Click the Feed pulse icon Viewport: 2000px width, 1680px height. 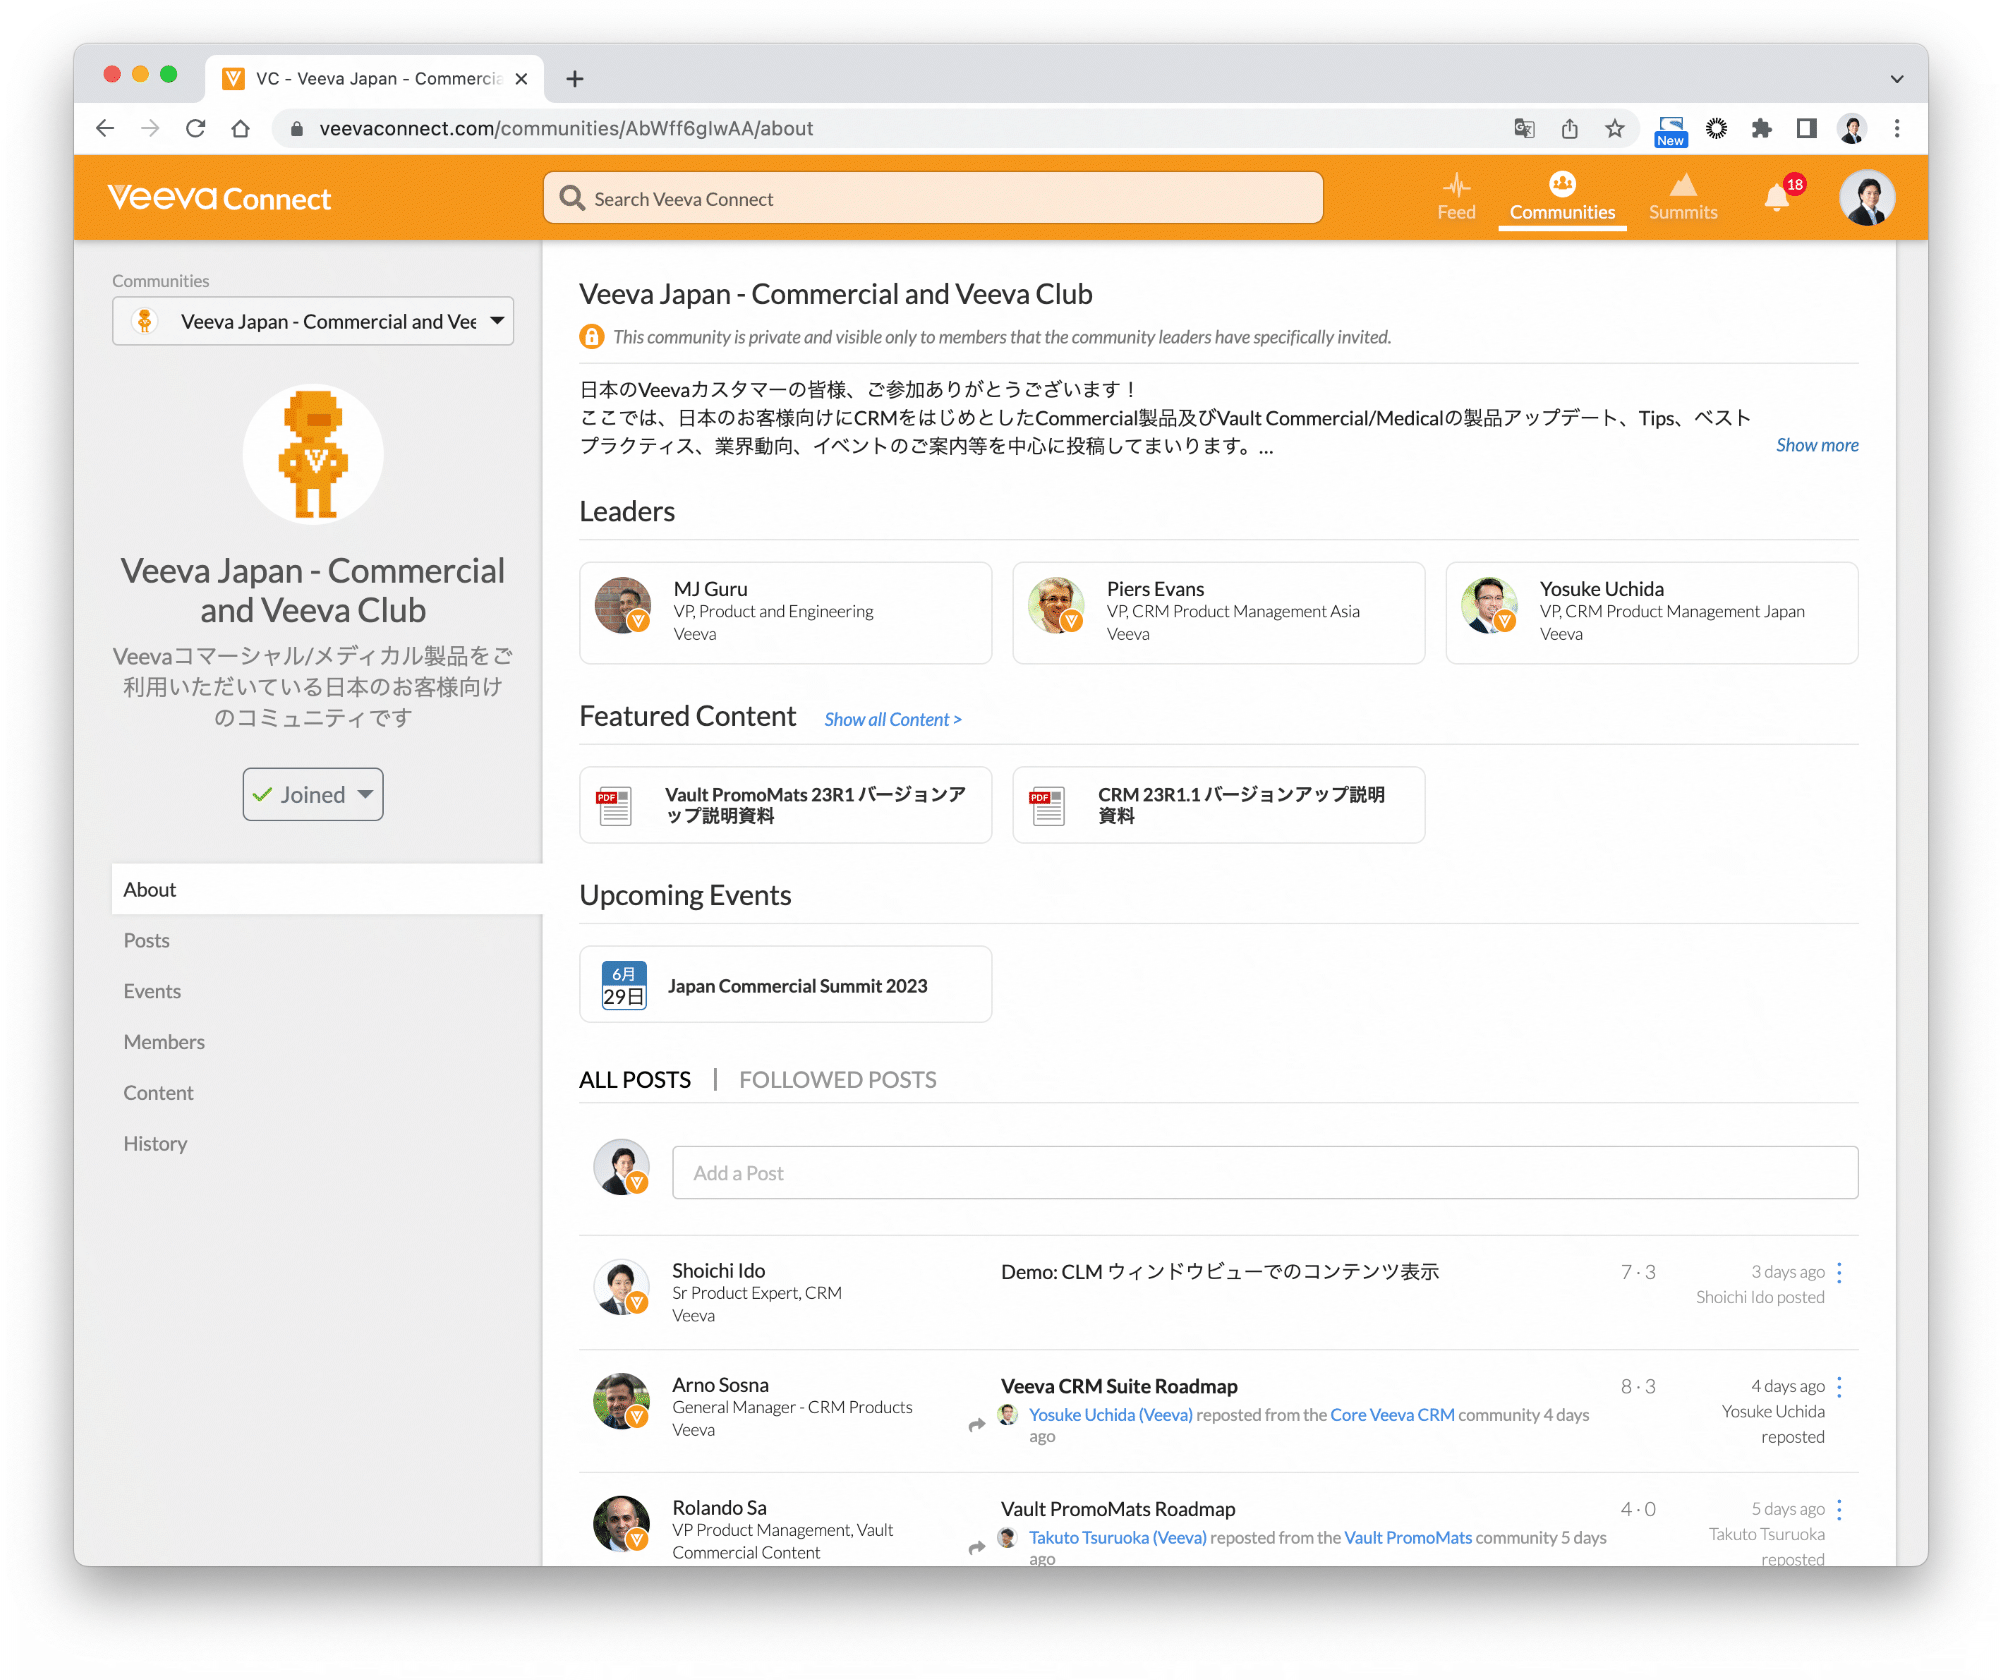1456,186
